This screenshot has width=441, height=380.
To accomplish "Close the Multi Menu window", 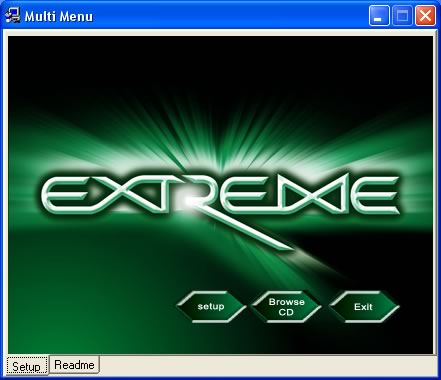I will click(425, 16).
